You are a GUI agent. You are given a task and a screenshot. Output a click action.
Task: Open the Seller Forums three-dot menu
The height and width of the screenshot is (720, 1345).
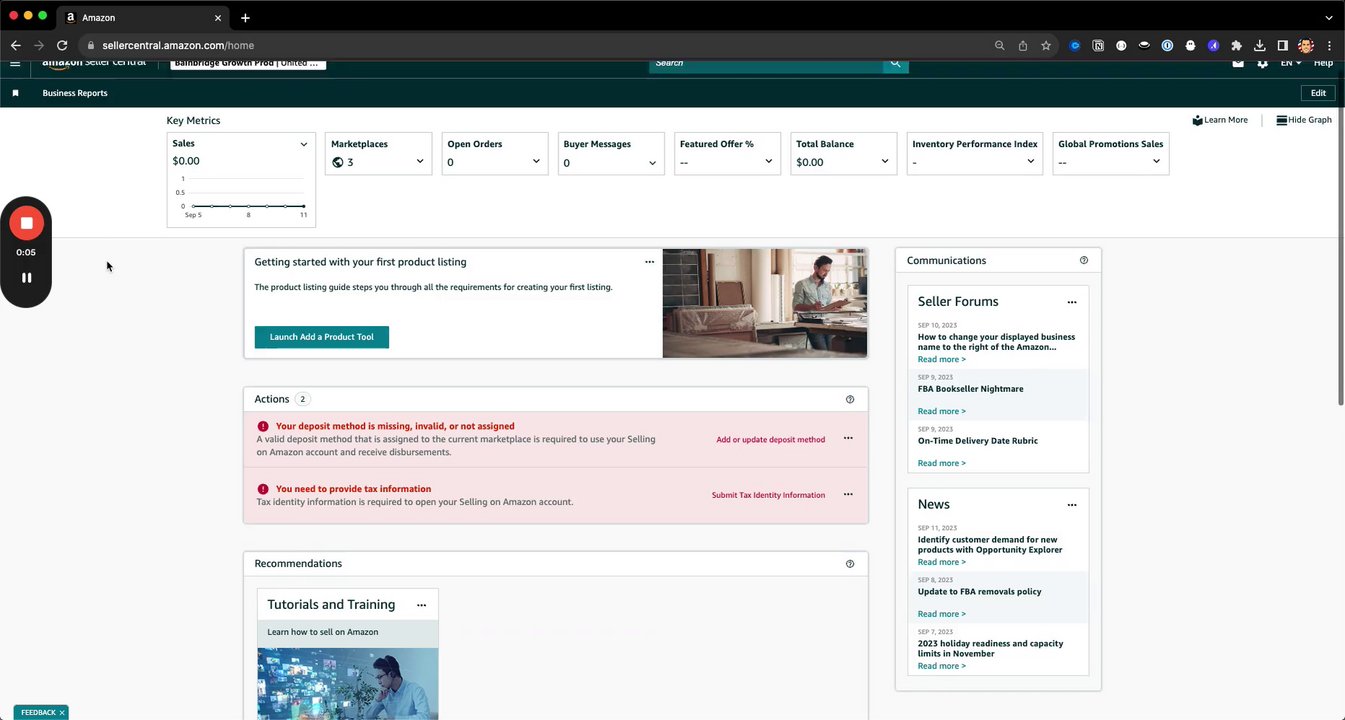1072,302
